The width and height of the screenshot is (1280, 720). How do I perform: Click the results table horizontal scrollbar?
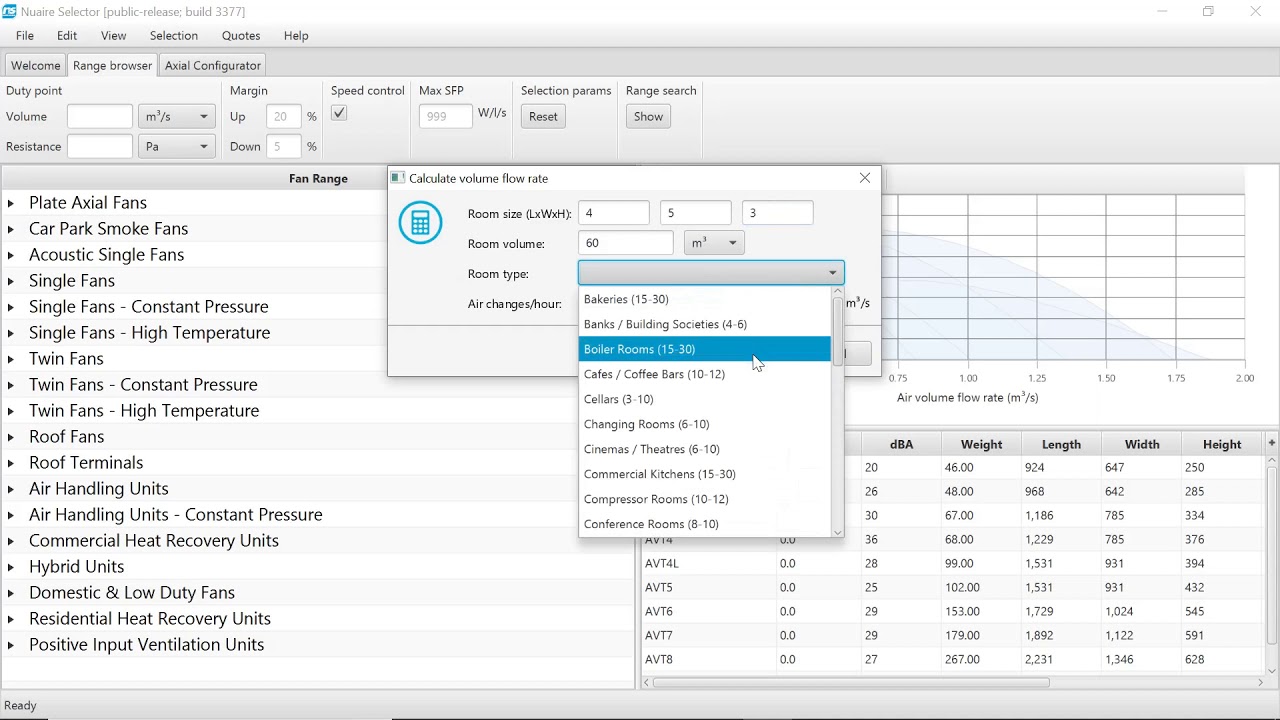(x=850, y=682)
